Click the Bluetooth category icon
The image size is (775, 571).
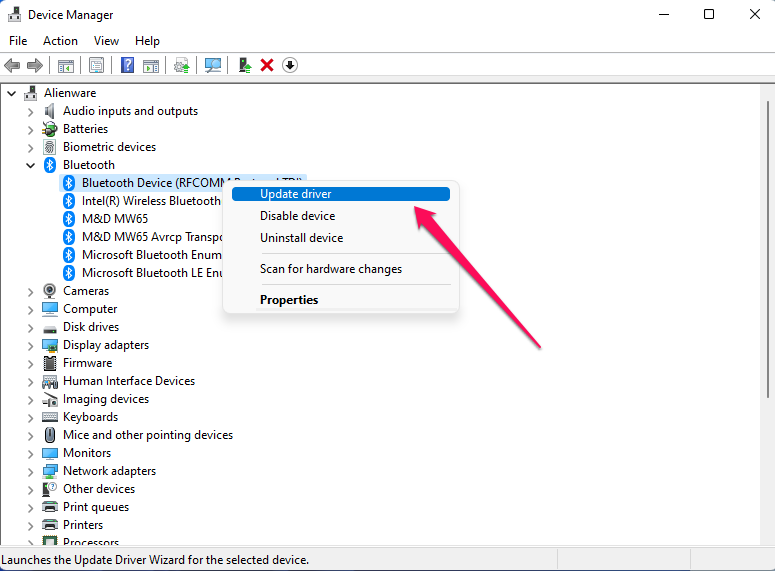tap(50, 165)
